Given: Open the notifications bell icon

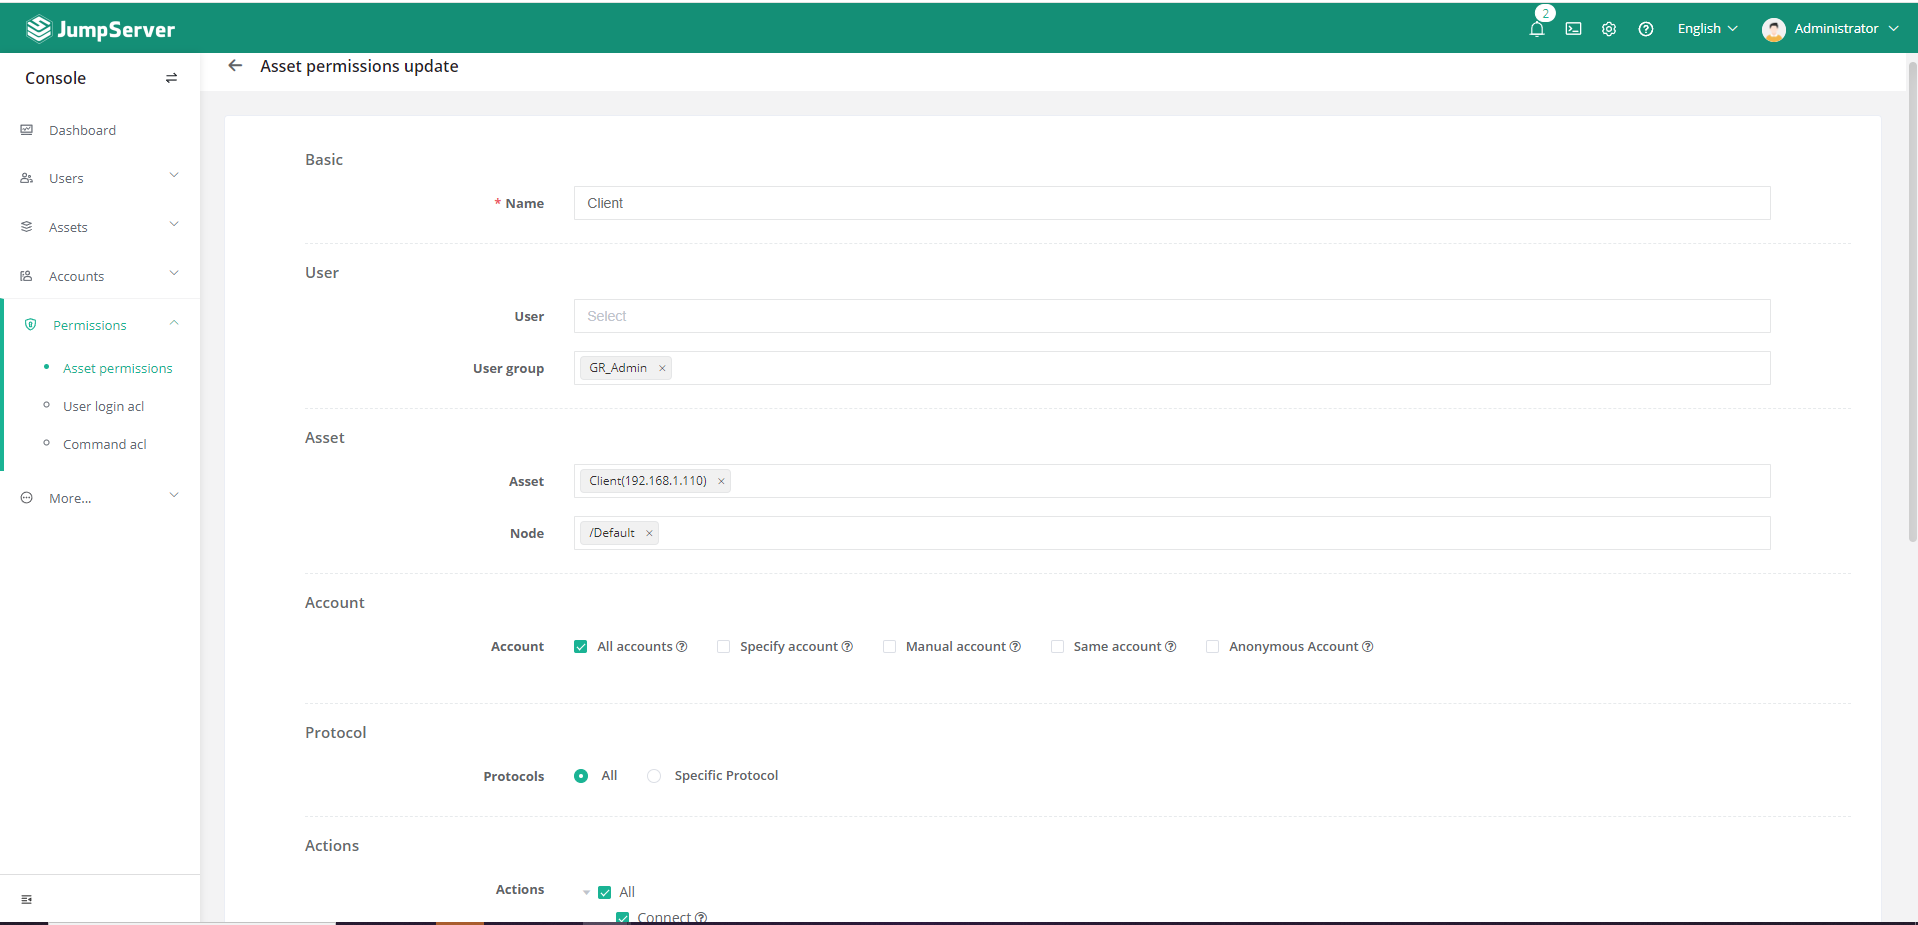Looking at the screenshot, I should click(1537, 29).
